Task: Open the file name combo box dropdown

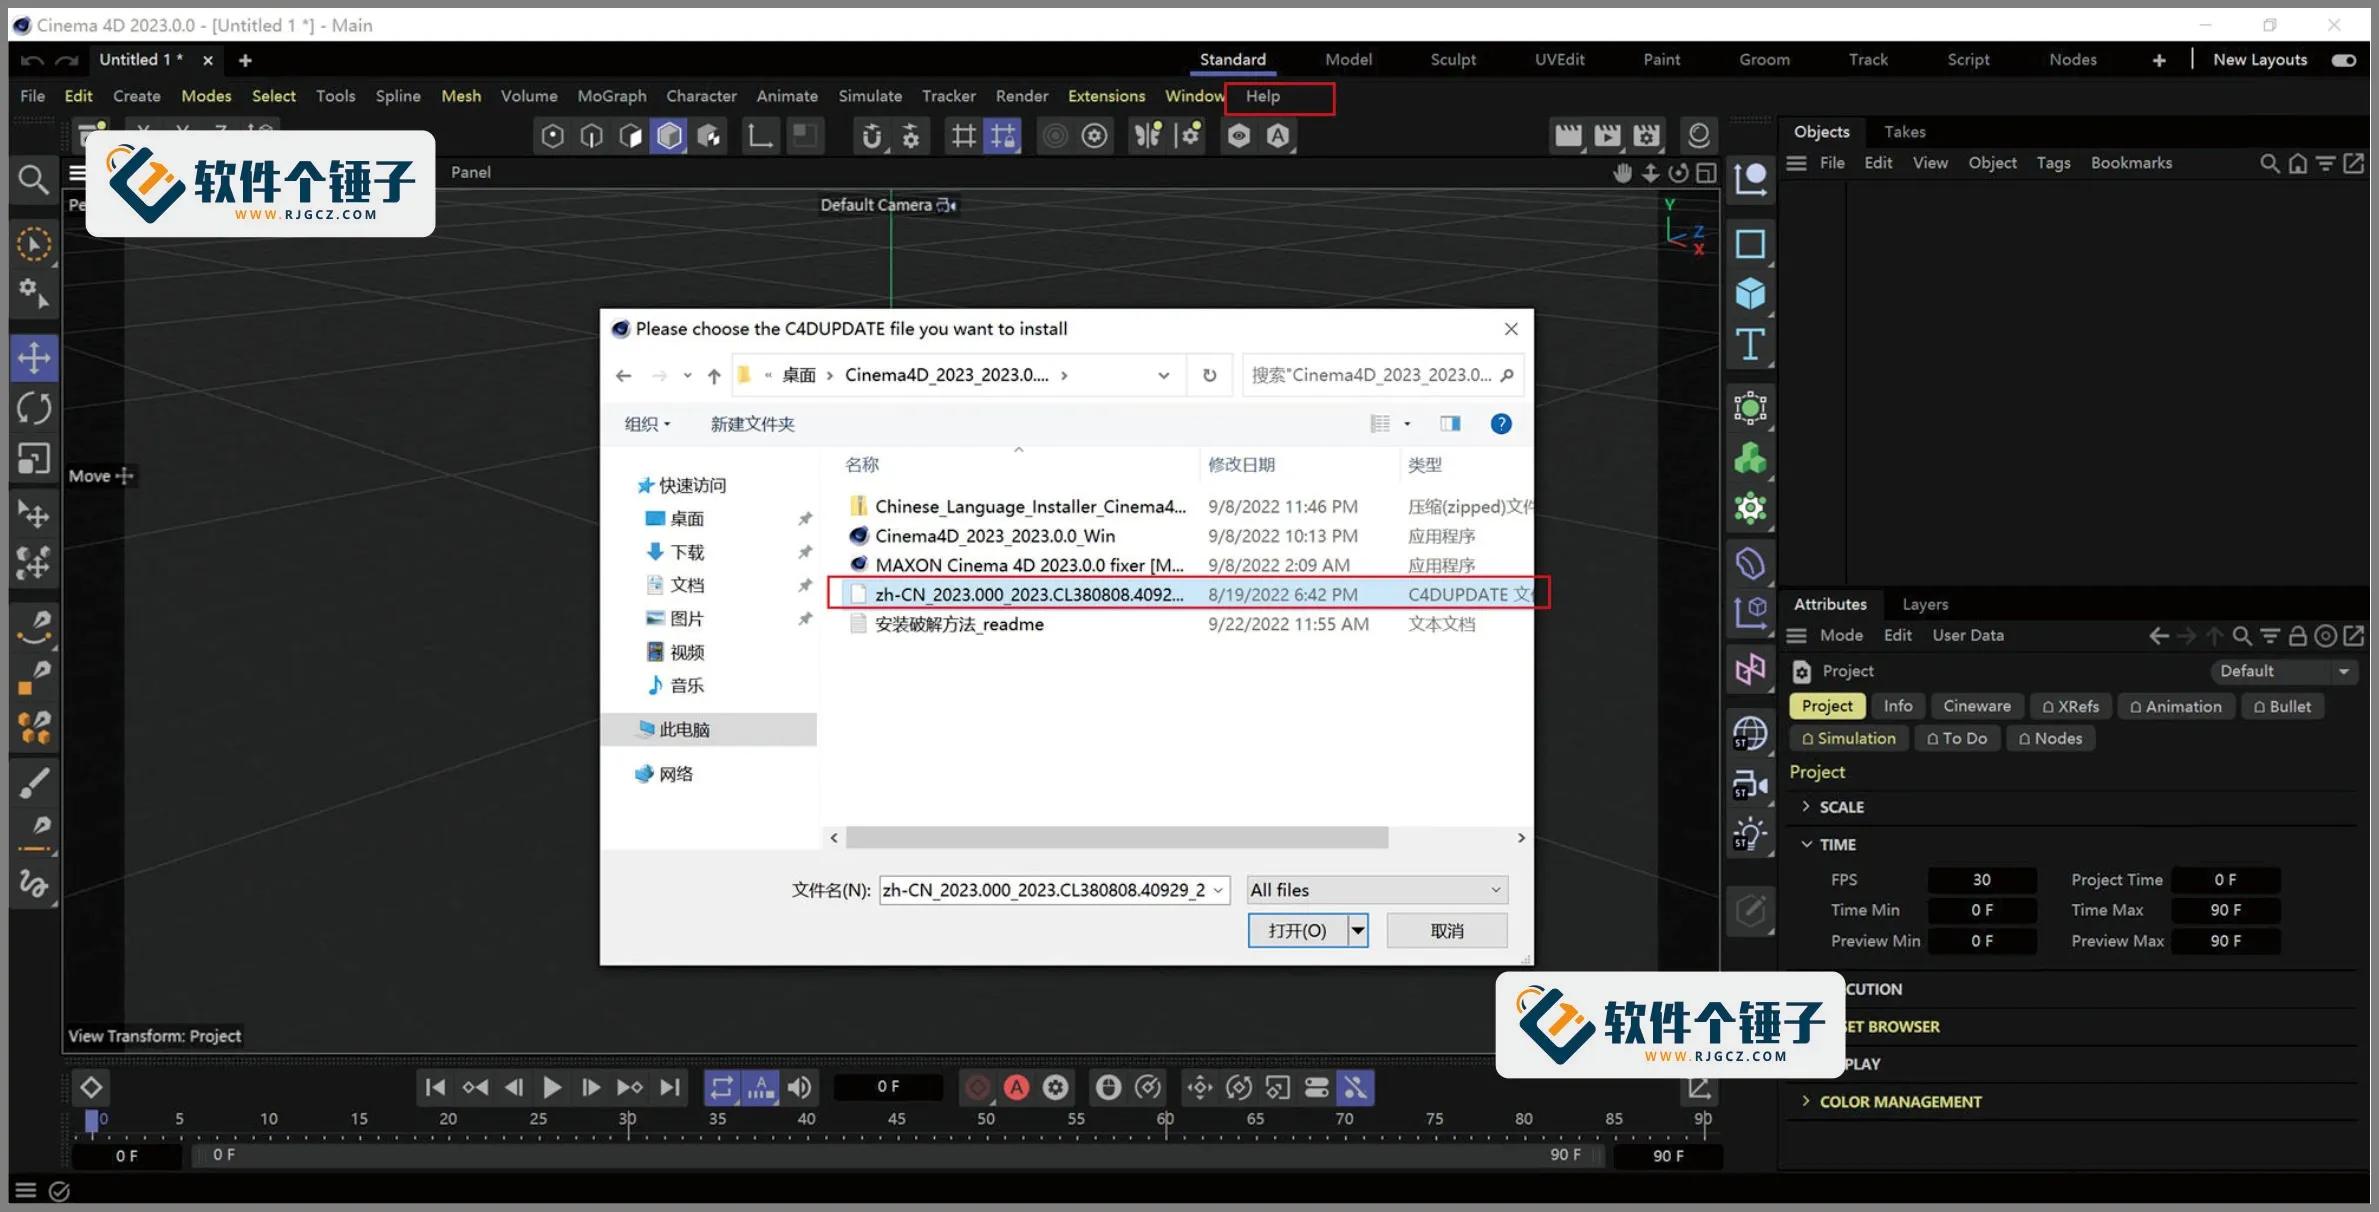Action: [1218, 889]
